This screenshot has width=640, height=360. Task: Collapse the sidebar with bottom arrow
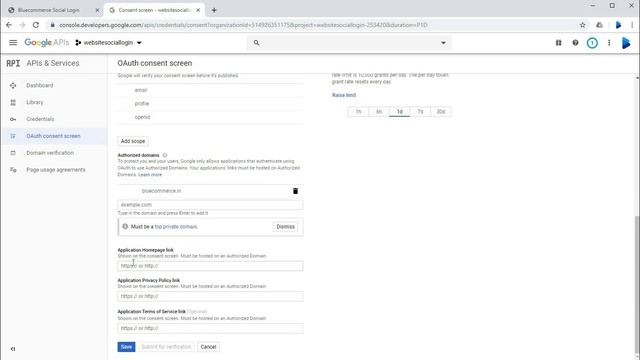(x=13, y=349)
